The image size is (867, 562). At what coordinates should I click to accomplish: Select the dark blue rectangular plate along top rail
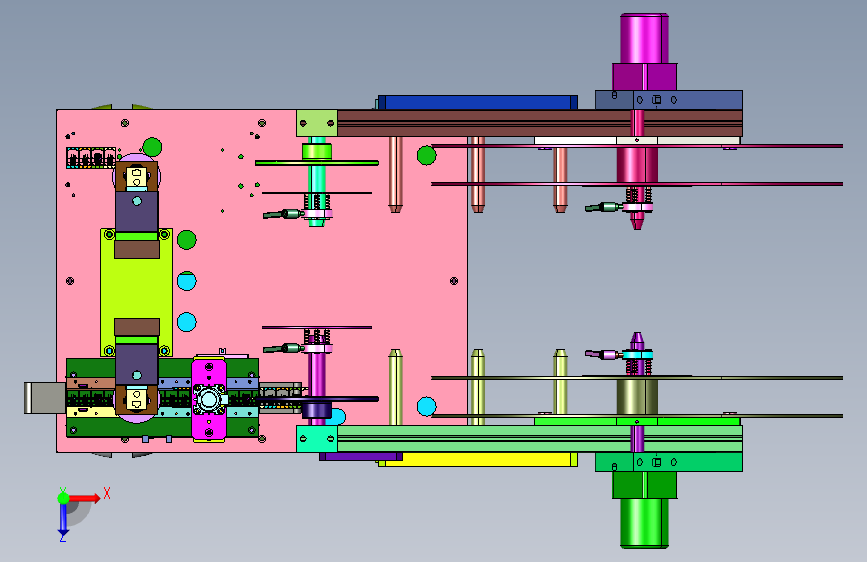pyautogui.click(x=478, y=102)
